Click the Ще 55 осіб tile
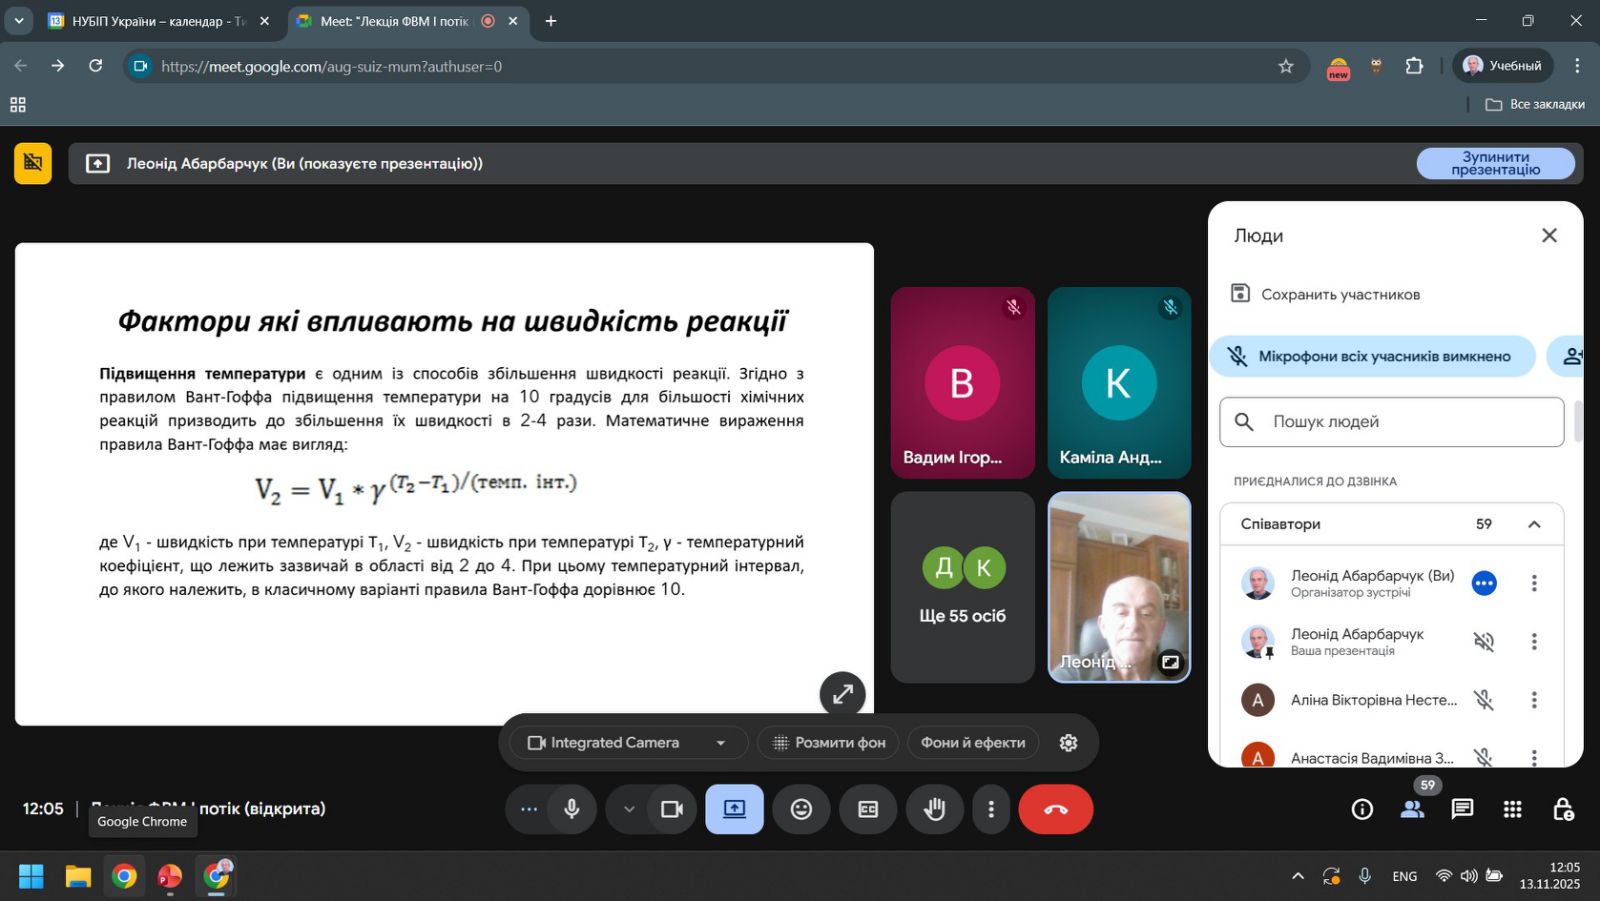The height and width of the screenshot is (901, 1600). point(962,587)
